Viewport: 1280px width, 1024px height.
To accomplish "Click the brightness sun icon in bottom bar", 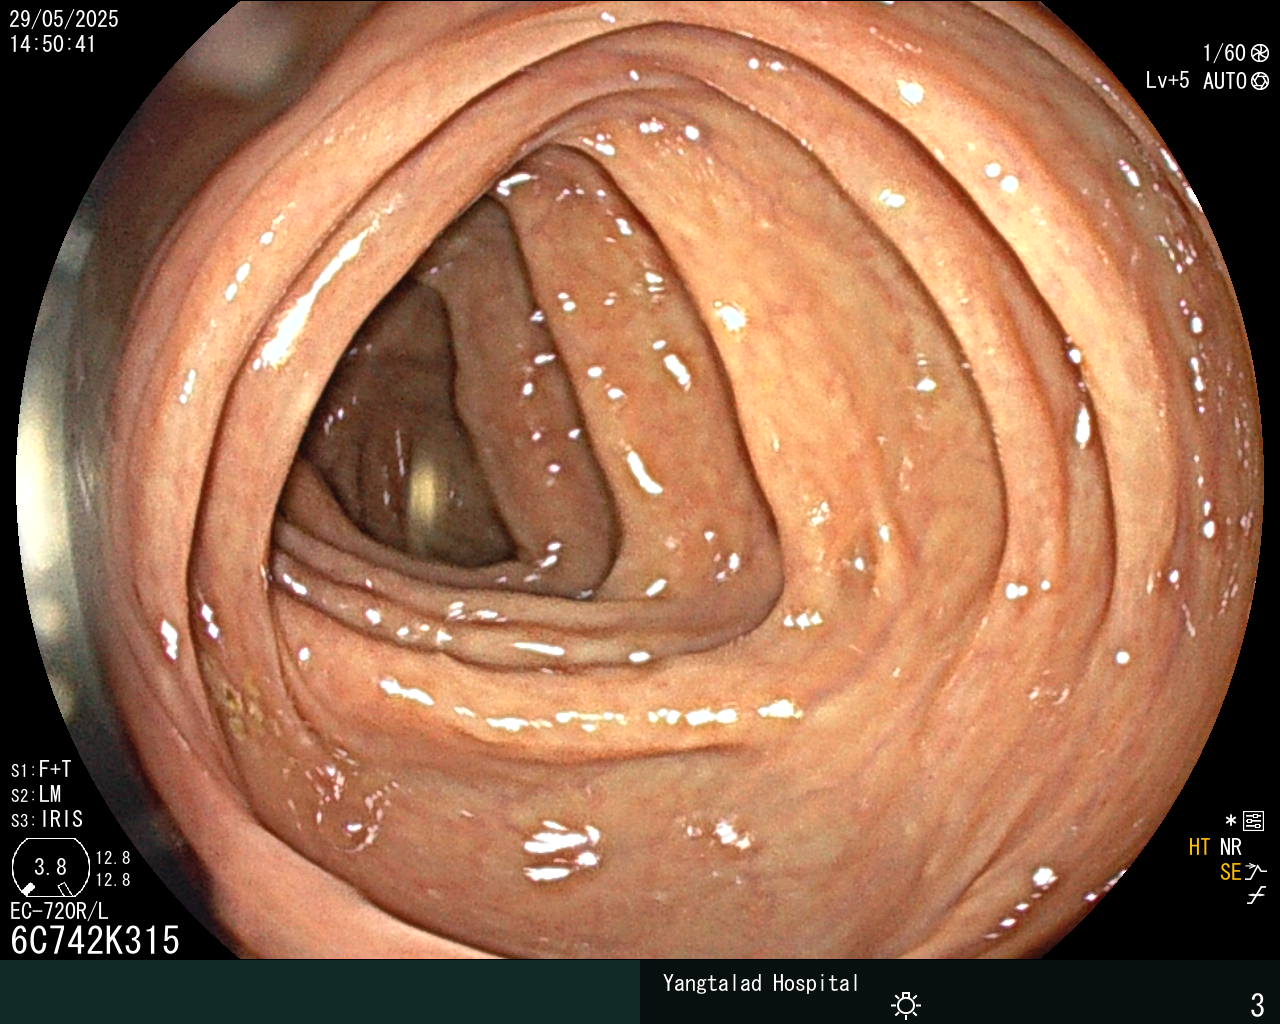I will [x=906, y=1004].
